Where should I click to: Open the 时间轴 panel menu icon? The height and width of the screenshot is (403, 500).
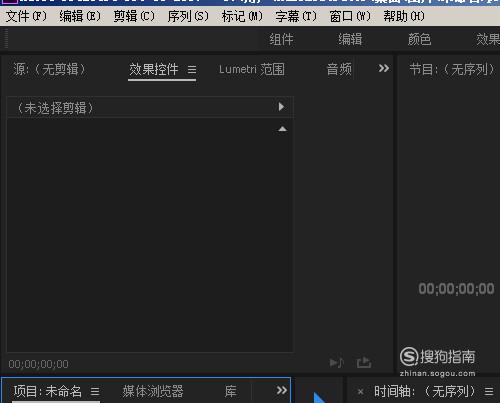tap(489, 391)
